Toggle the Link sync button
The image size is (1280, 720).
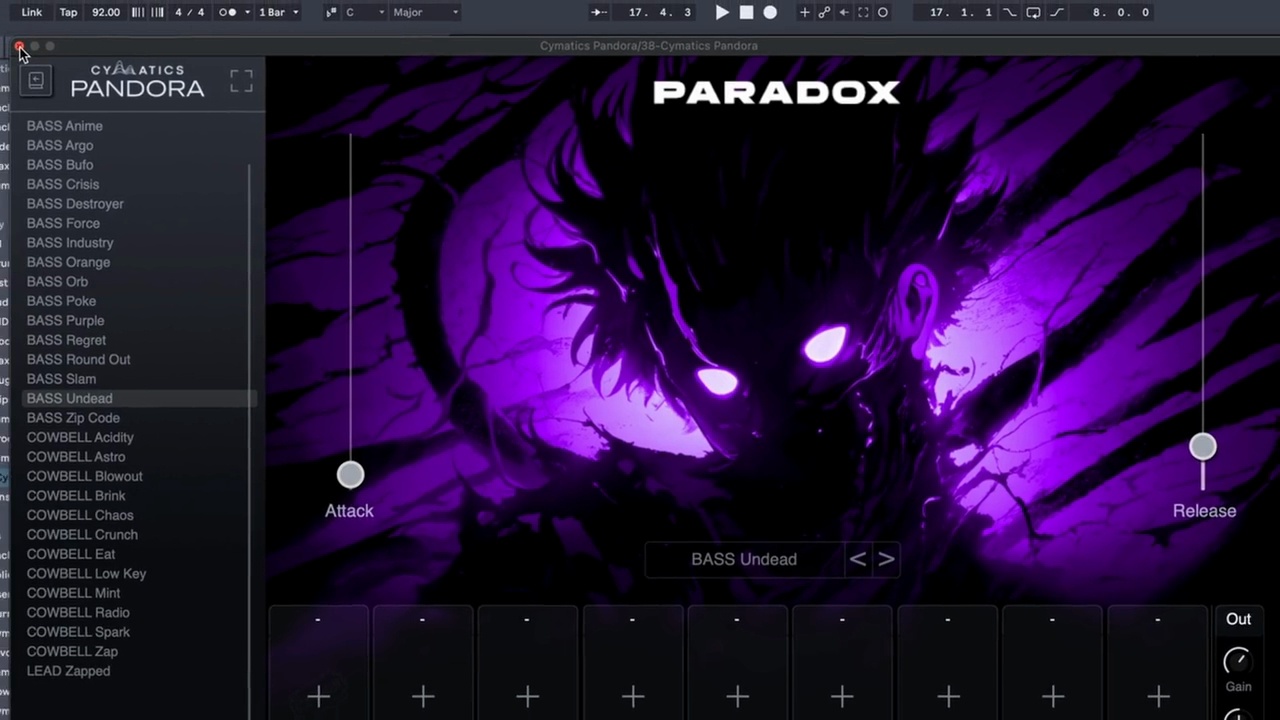pos(32,12)
